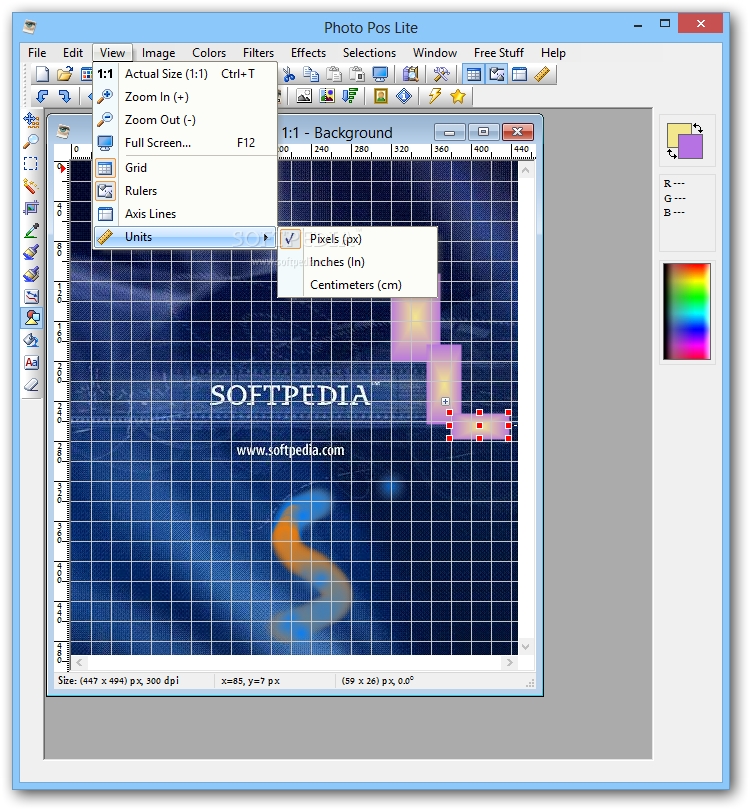The image size is (750, 810).
Task: Select Centimeters (cm) units option
Action: [357, 285]
